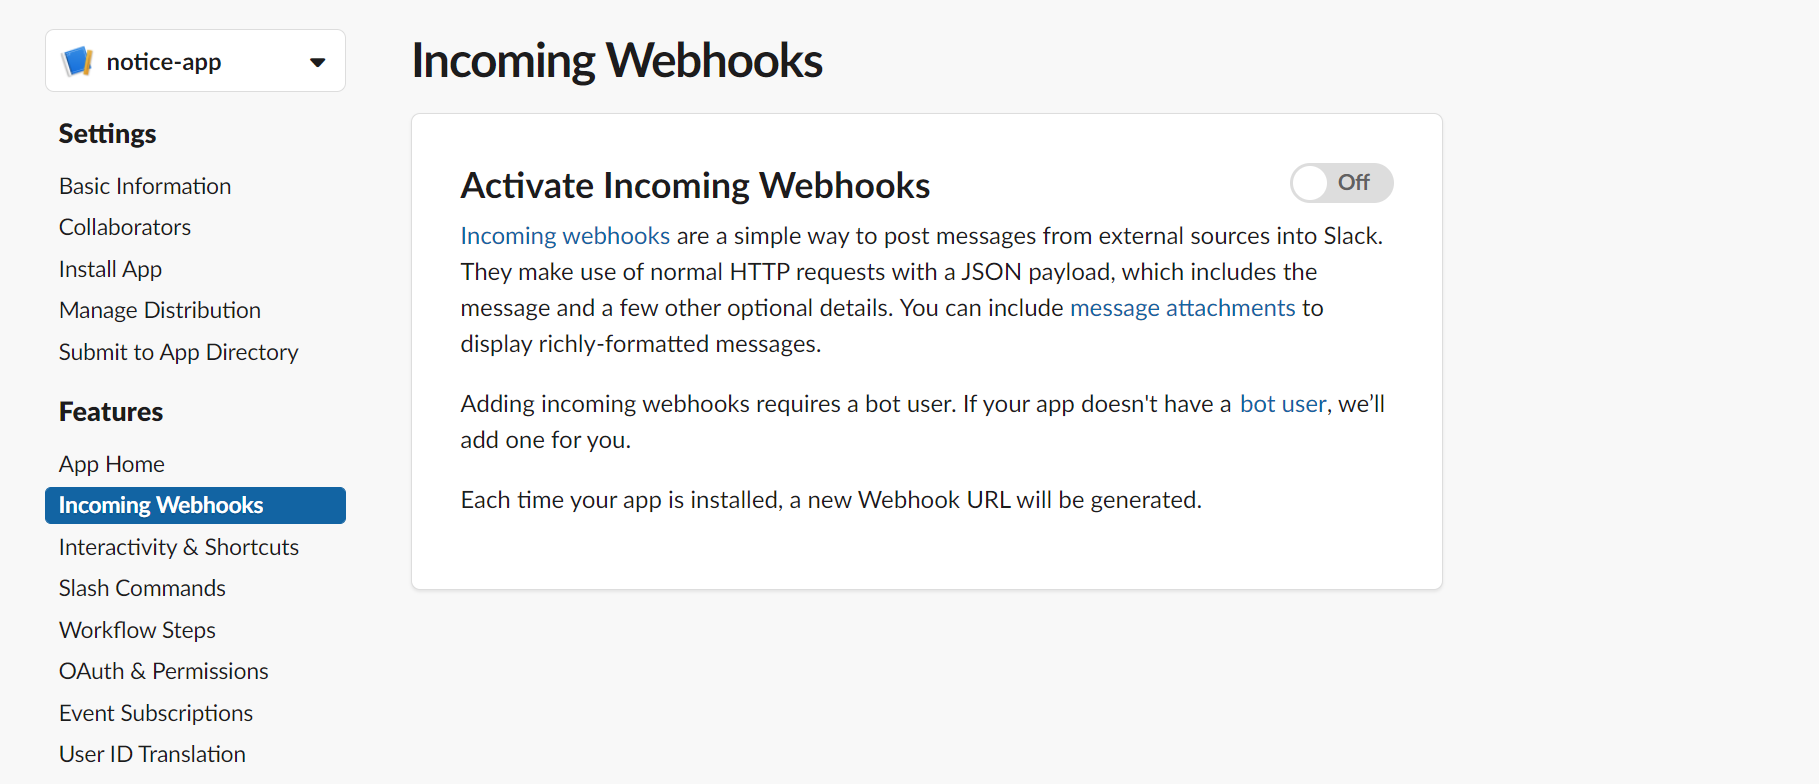The width and height of the screenshot is (1819, 784).
Task: Click the 'Activate Incoming Webhooks' heading
Action: [x=695, y=186]
